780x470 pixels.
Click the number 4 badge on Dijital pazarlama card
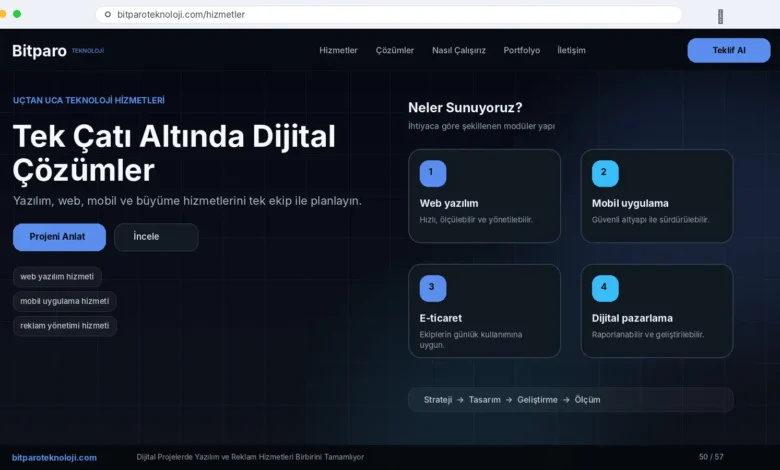point(605,288)
